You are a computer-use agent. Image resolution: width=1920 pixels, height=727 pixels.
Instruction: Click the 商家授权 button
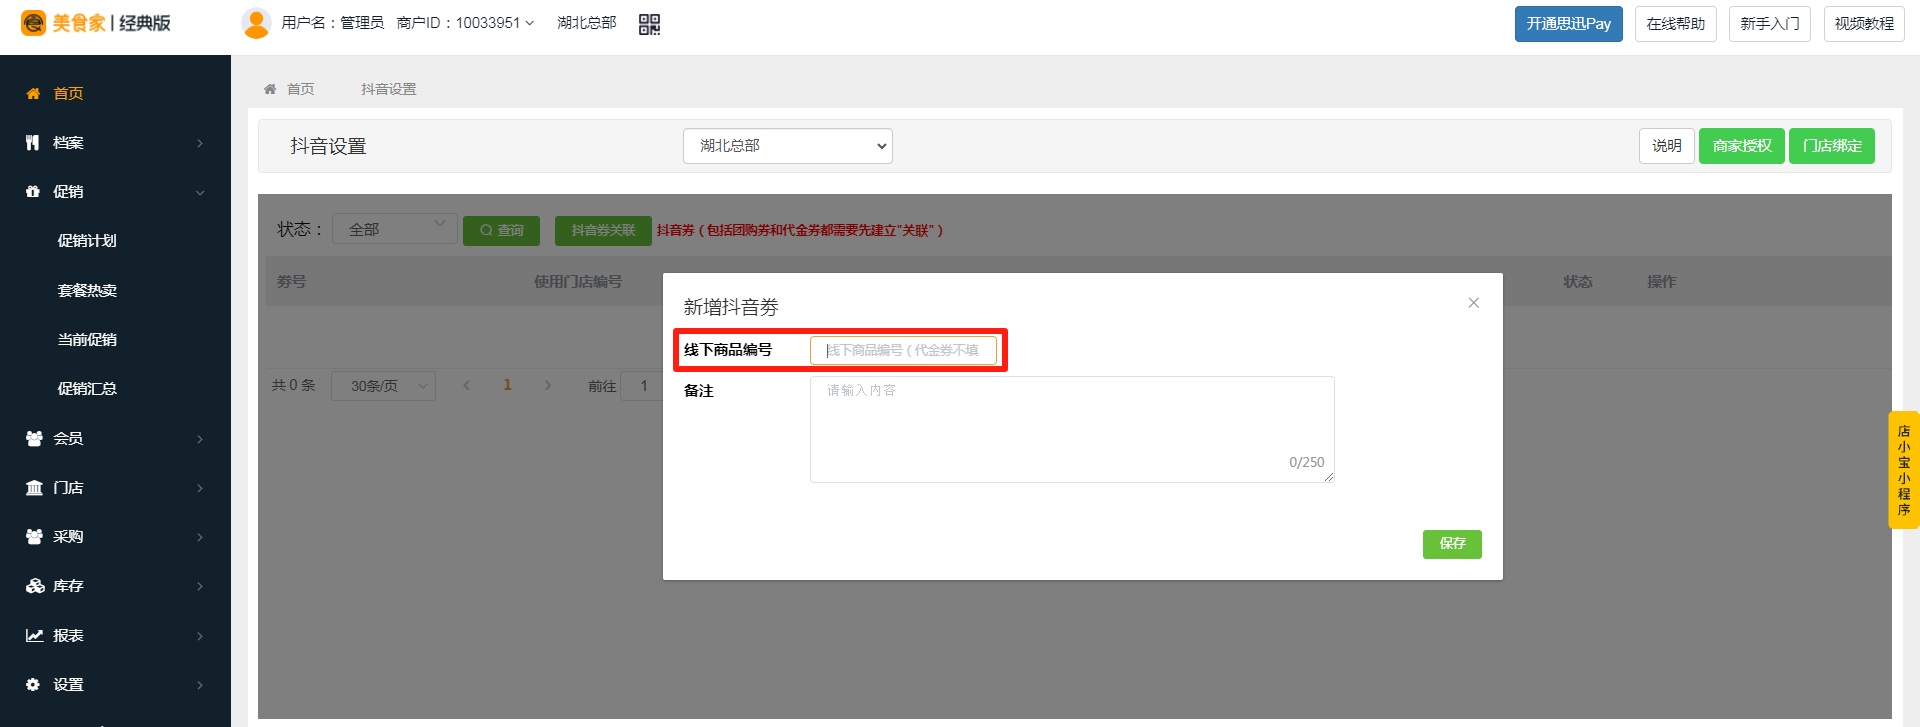tap(1742, 146)
